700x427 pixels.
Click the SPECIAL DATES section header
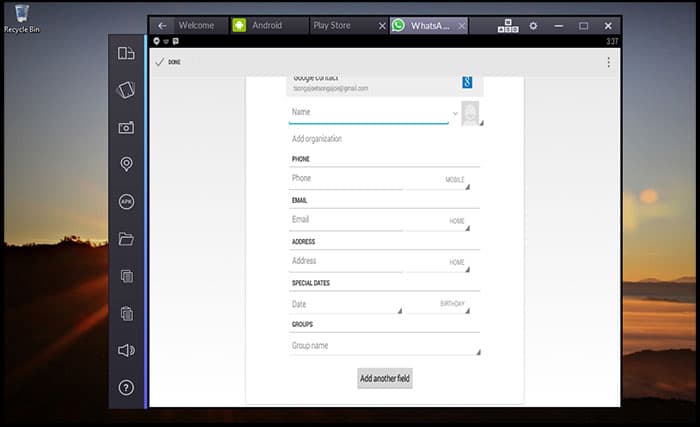[x=311, y=283]
